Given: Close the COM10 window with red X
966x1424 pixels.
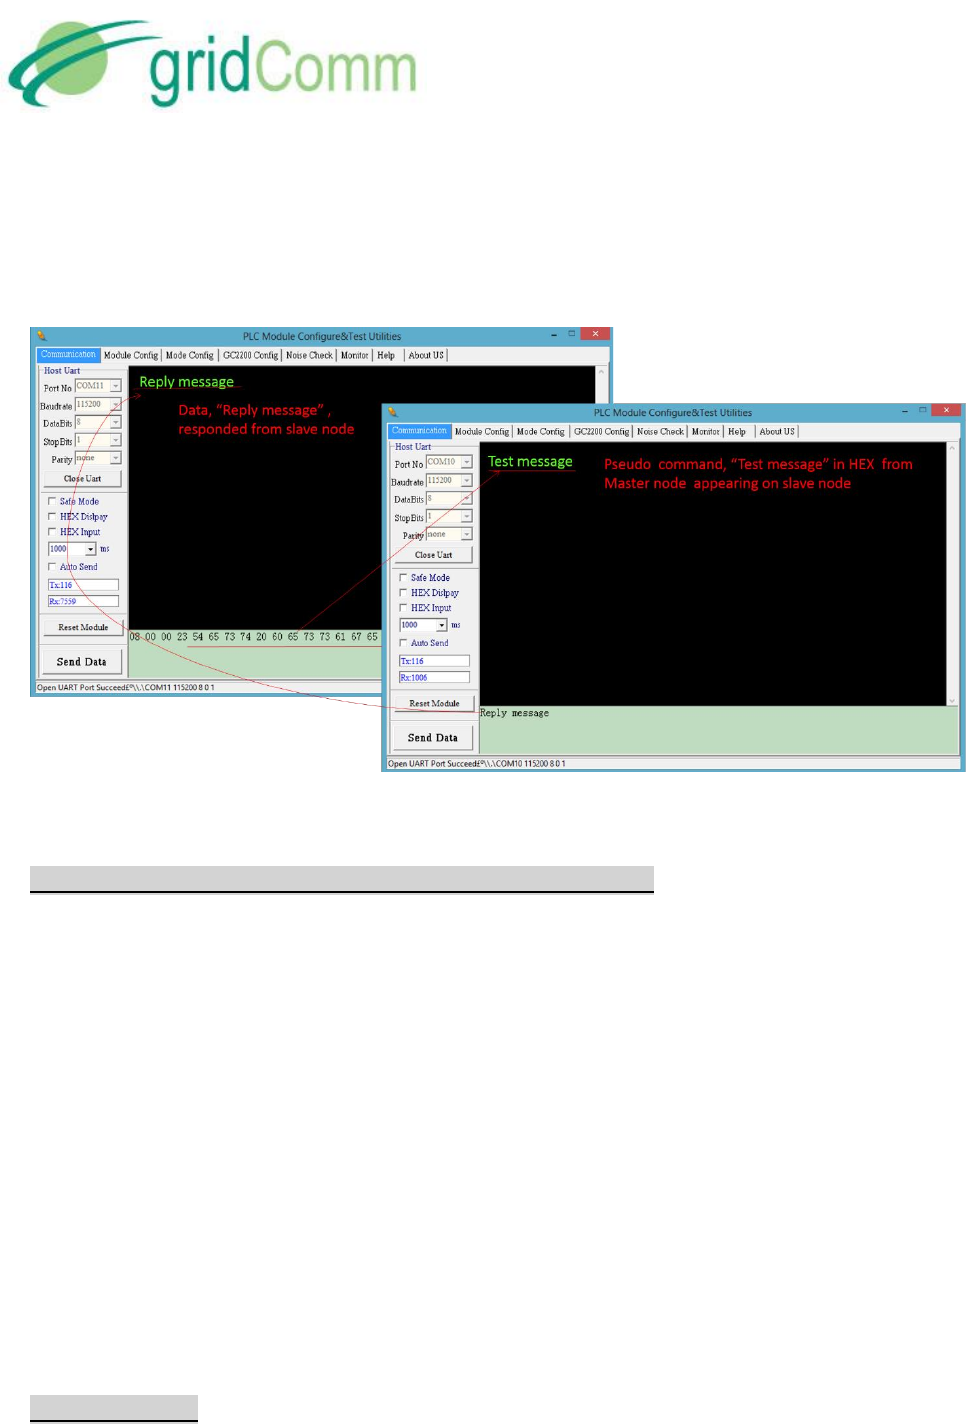Looking at the screenshot, I should pos(946,410).
